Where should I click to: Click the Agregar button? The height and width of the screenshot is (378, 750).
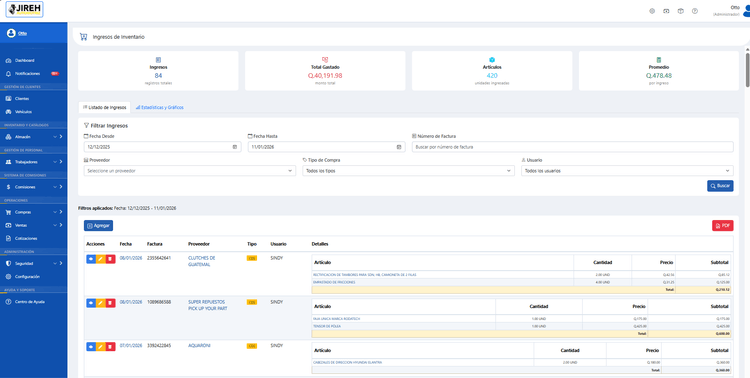pos(99,226)
